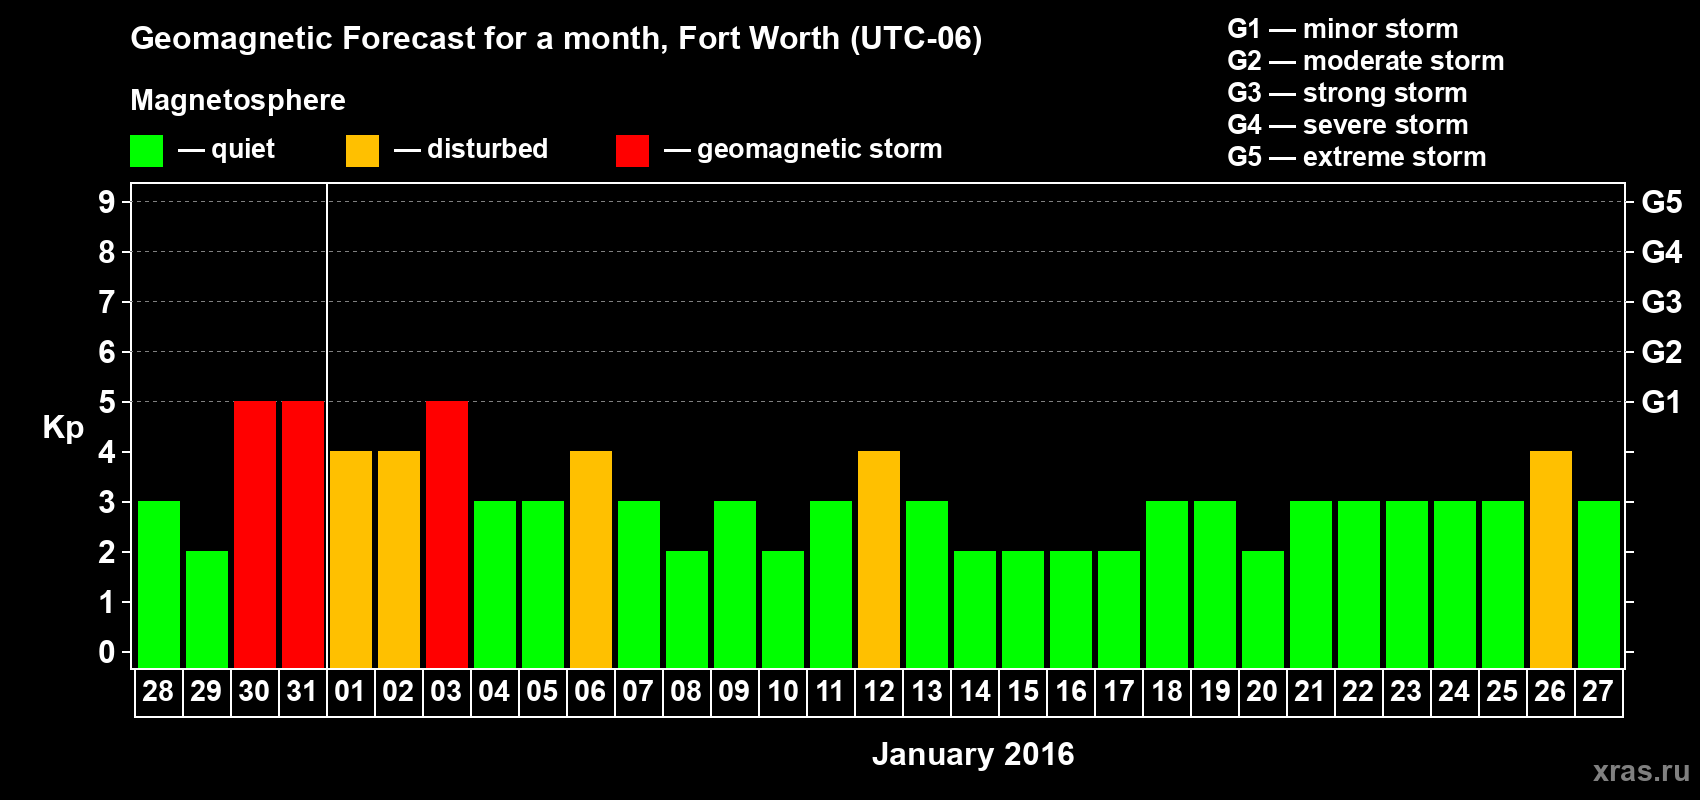Click the red geomagnetic storm legend swatch
The image size is (1700, 800).
[x=632, y=151]
